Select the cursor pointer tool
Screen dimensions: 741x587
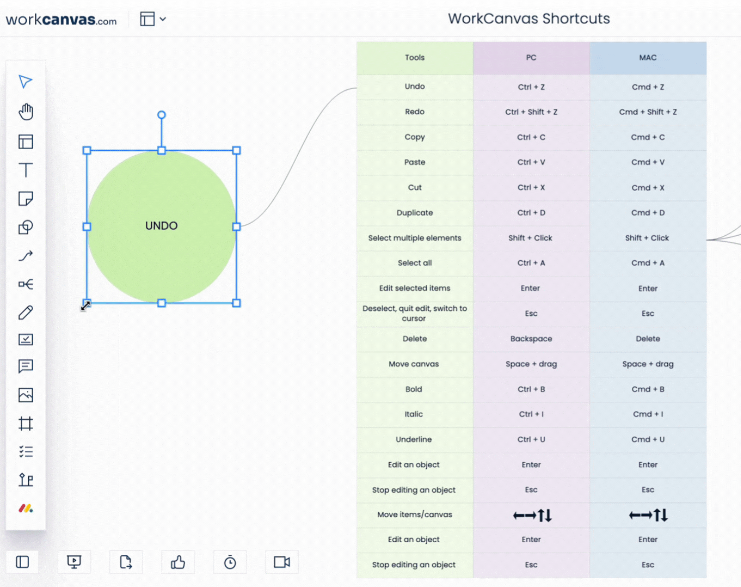tap(26, 81)
